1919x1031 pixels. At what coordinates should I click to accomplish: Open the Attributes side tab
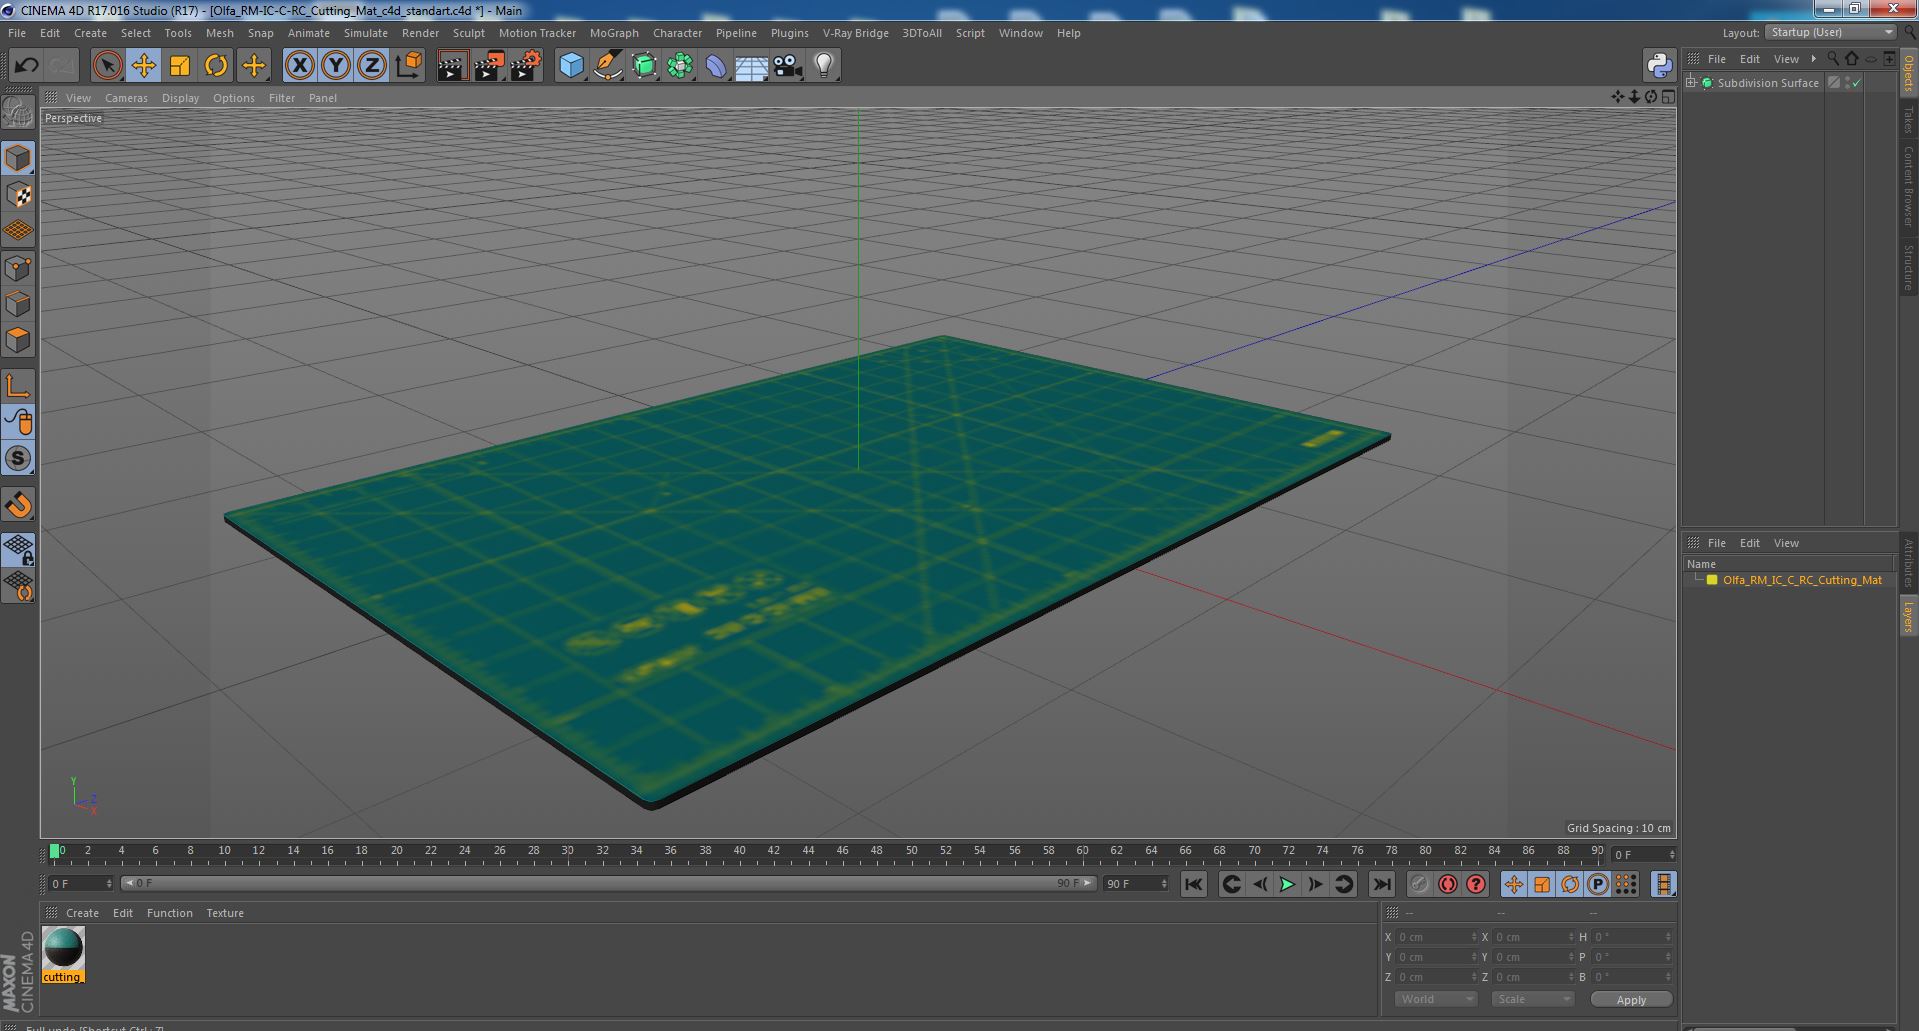click(1908, 562)
